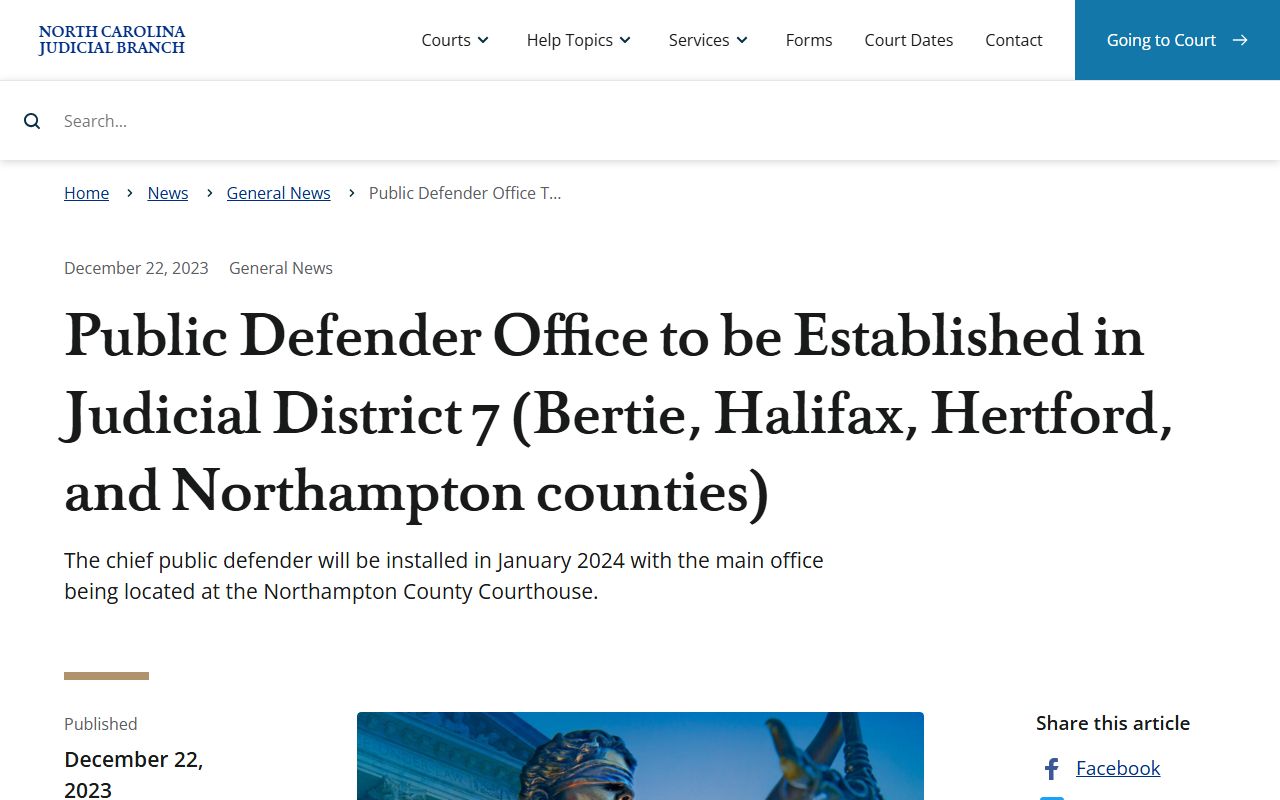
Task: Click the Going to Court button
Action: tap(1177, 40)
